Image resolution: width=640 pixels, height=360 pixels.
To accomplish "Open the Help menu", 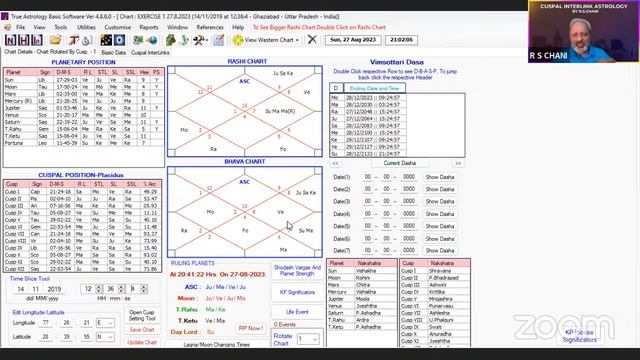I will [238, 27].
